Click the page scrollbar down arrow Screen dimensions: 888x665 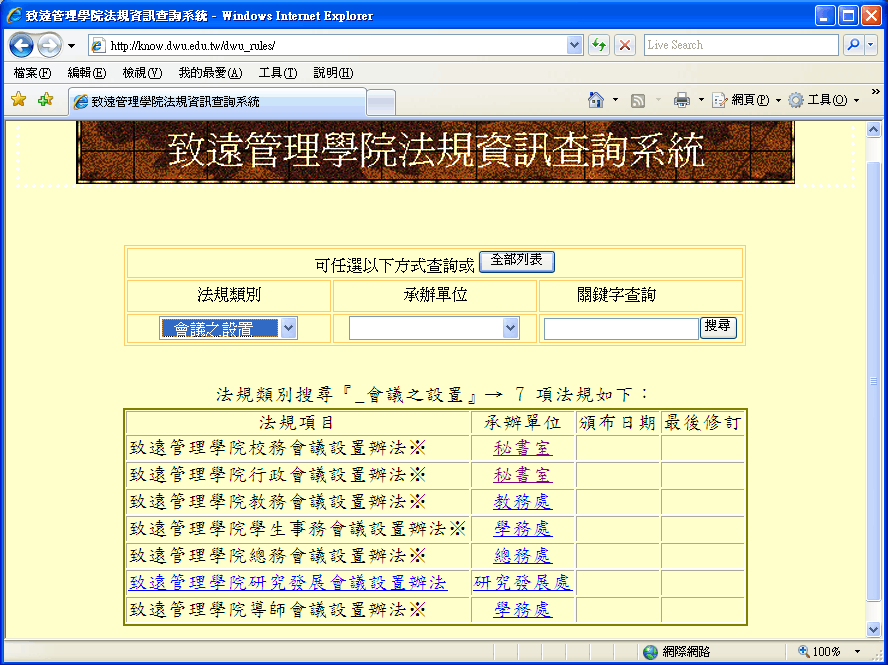tap(873, 629)
